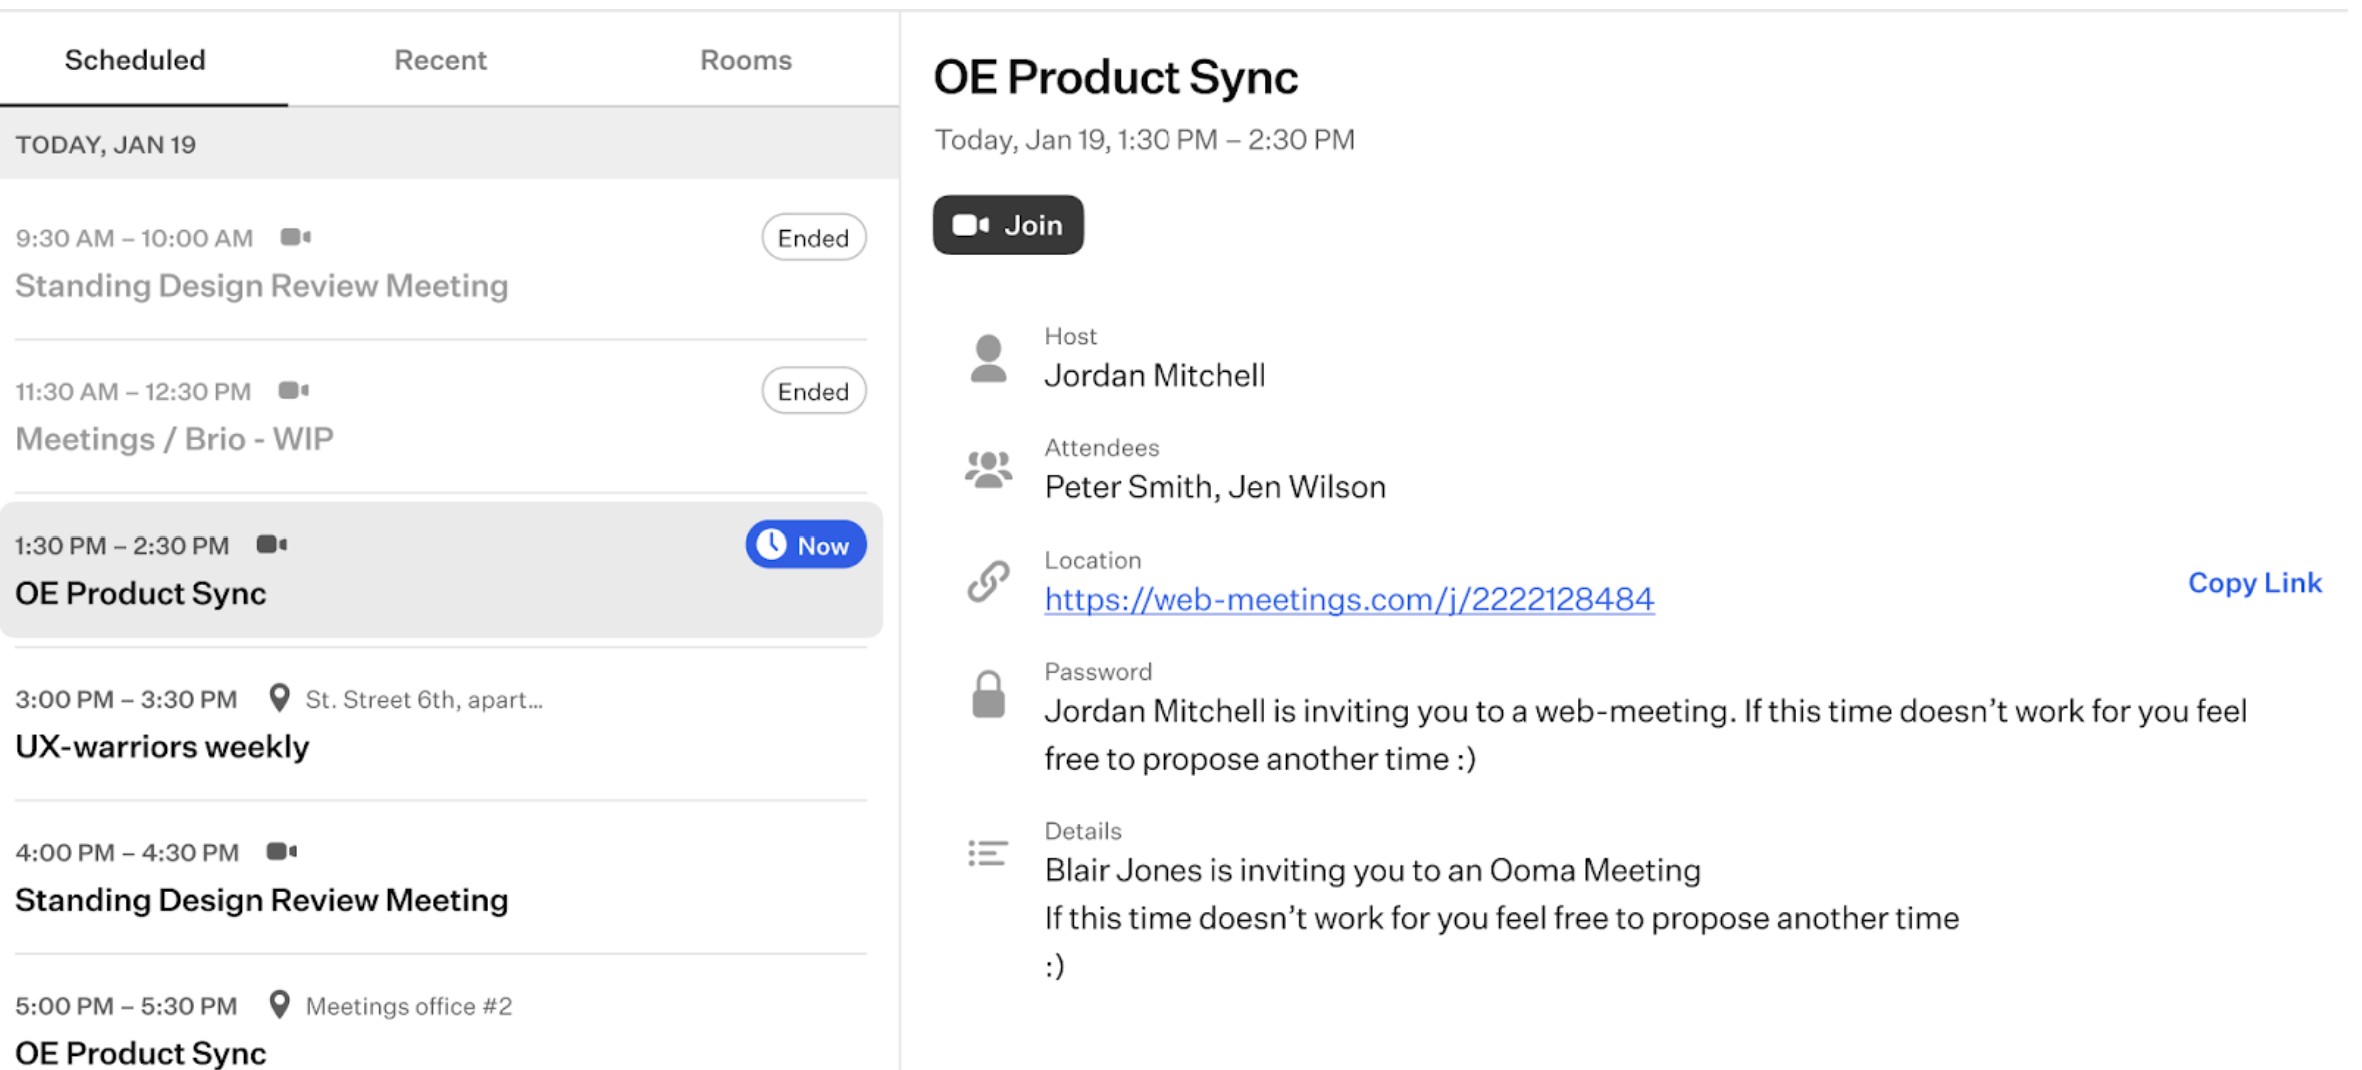Viewport: 2362px width, 1070px height.
Task: Open the Recent tab
Action: [440, 60]
